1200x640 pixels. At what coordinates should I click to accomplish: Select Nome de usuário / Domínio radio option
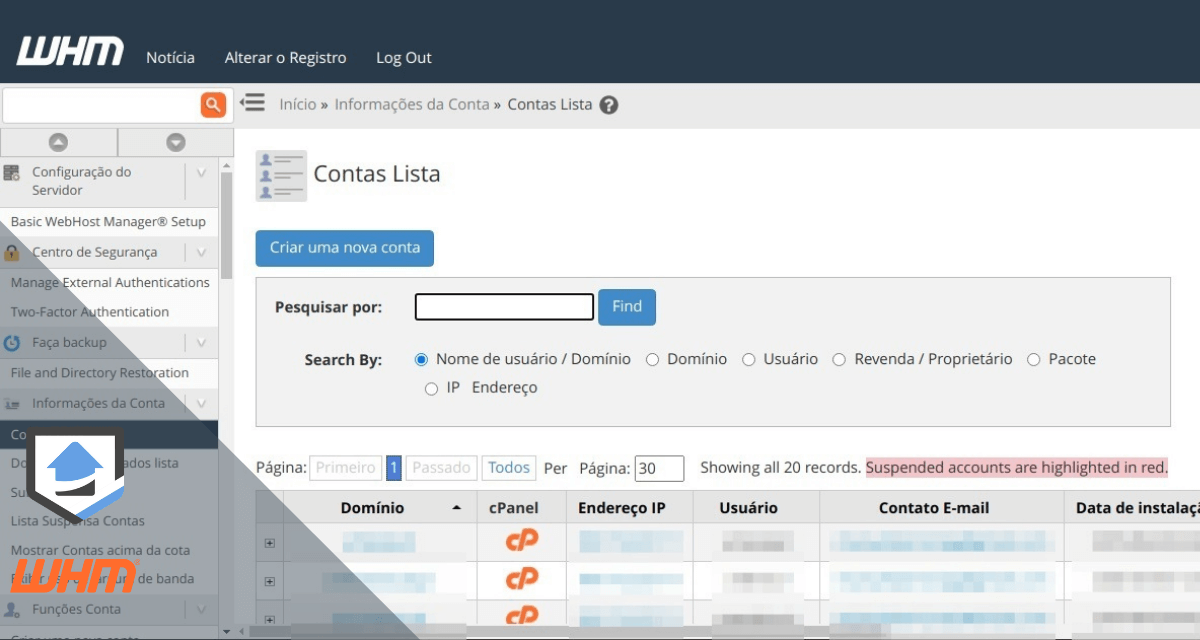point(421,359)
